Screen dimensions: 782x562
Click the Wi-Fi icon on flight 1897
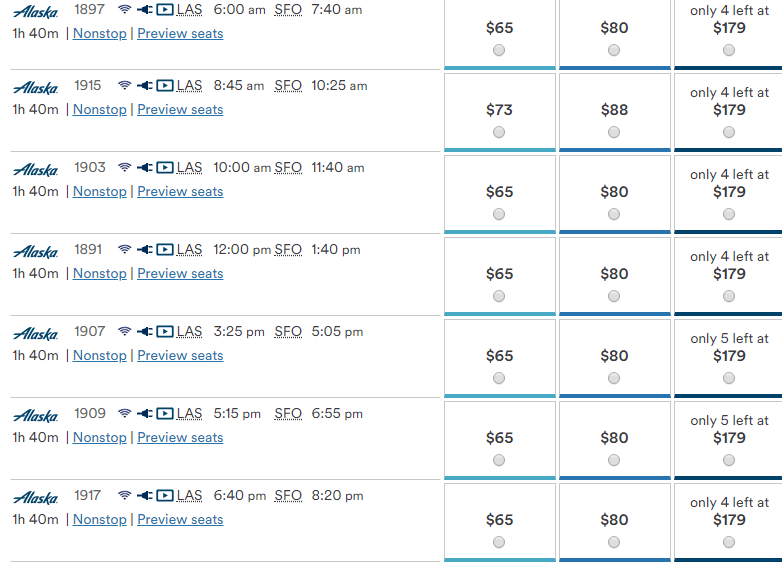pos(125,9)
